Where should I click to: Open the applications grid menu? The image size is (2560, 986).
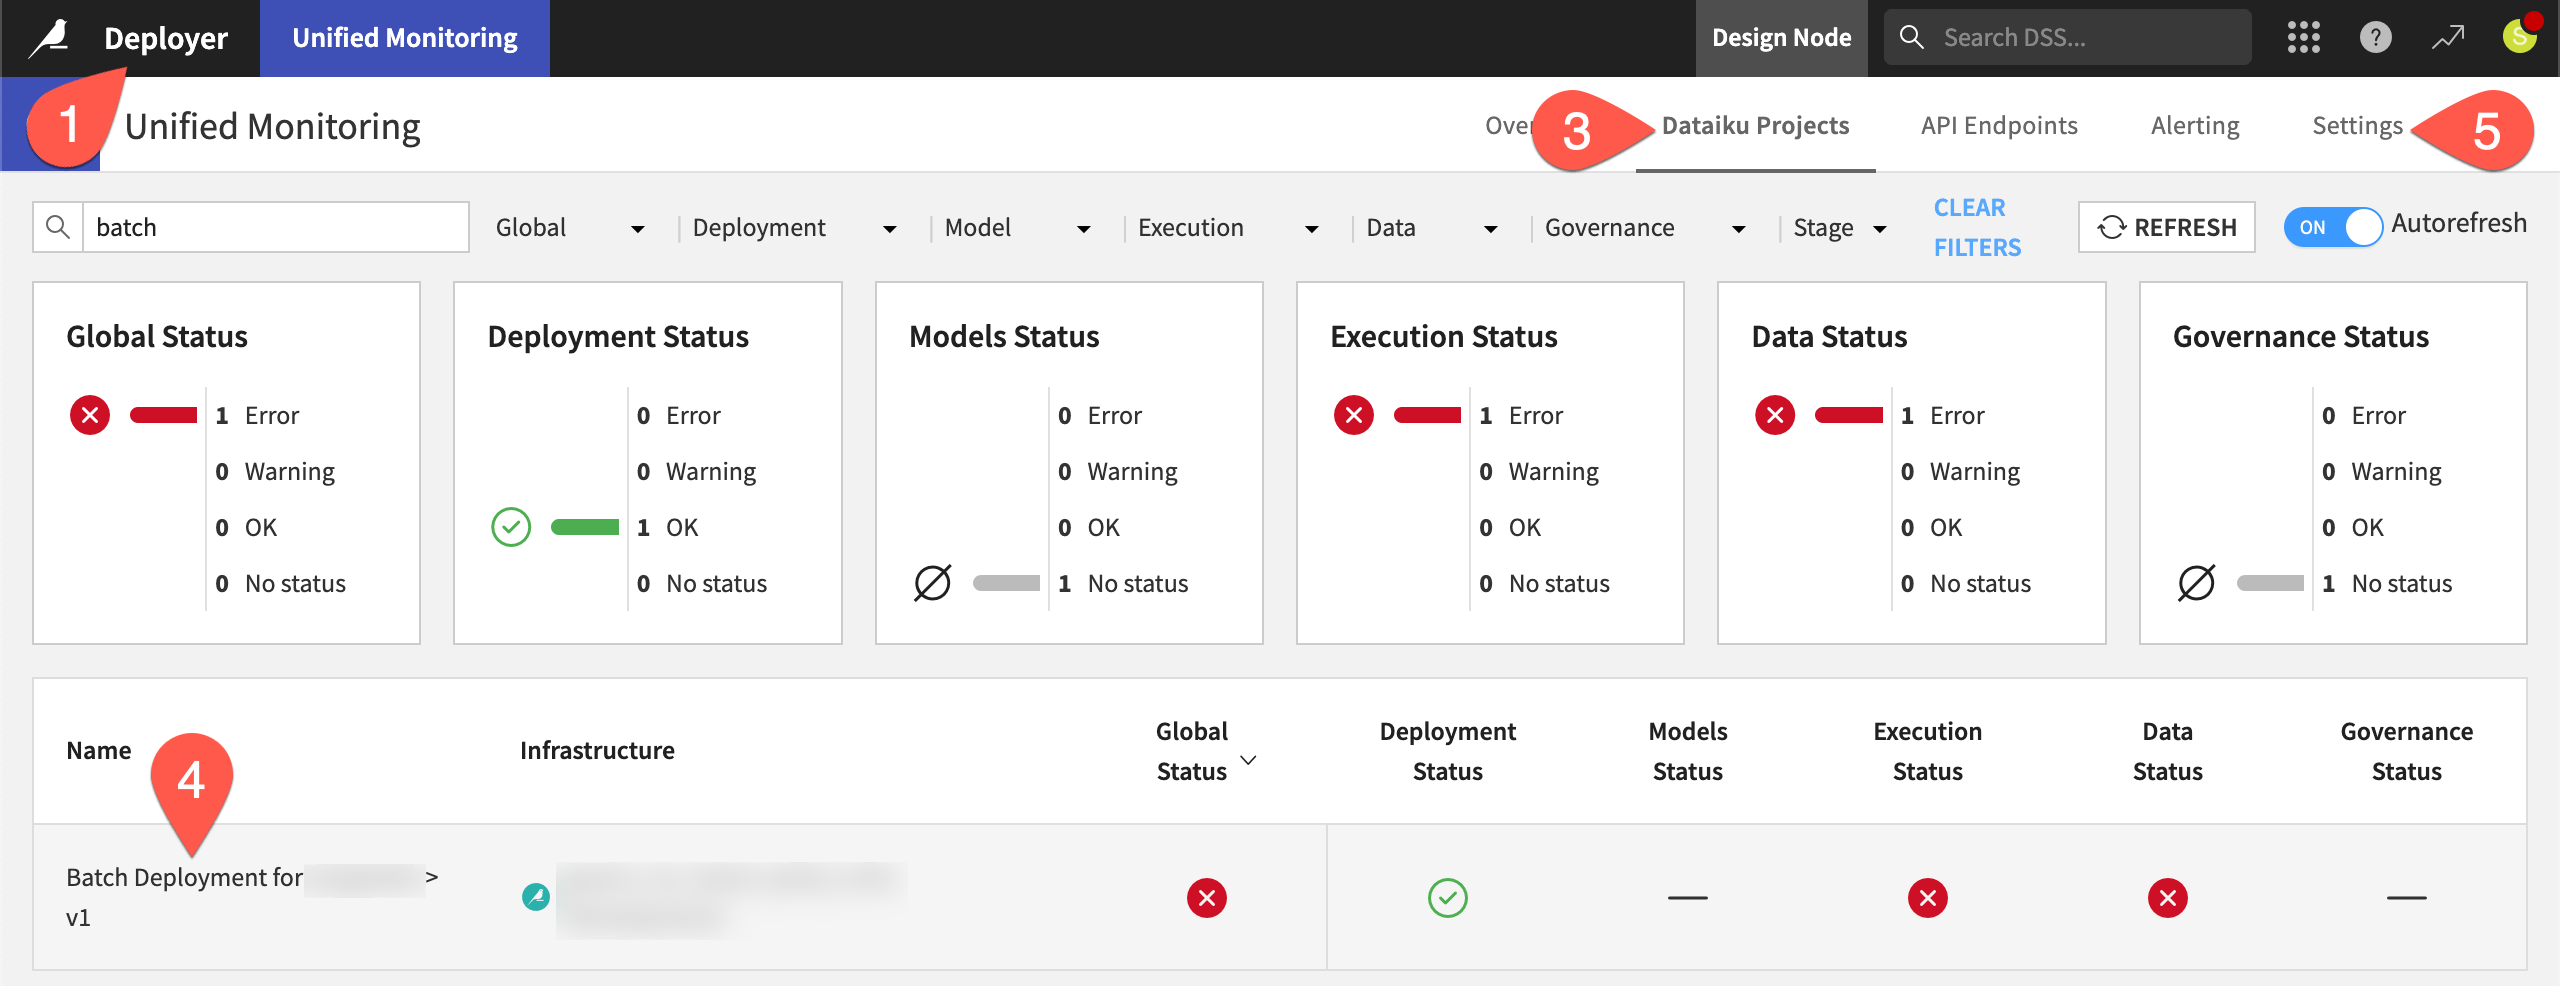click(x=2304, y=37)
